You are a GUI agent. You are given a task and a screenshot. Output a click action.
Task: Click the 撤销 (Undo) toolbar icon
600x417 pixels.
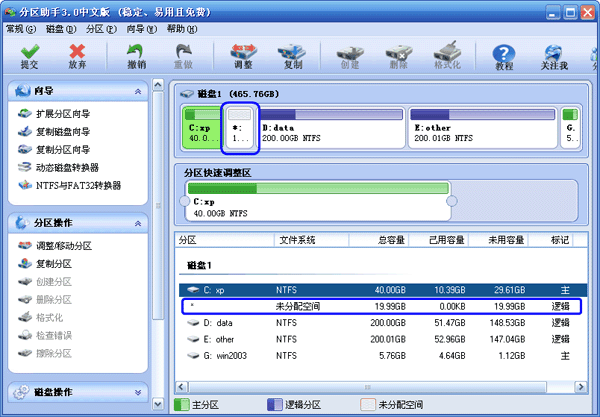[137, 55]
